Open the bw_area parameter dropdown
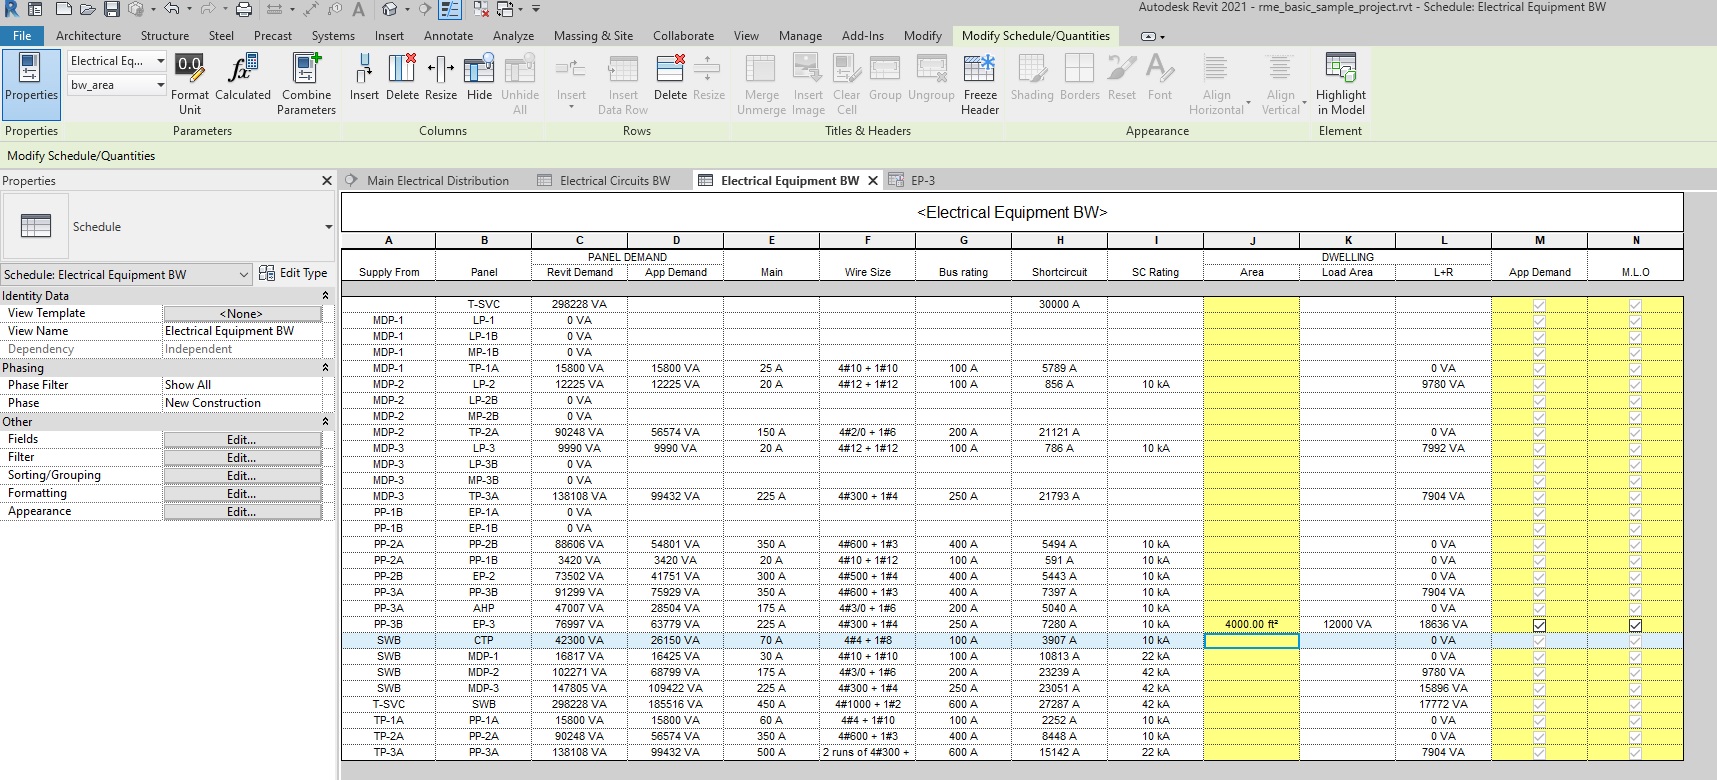 tap(160, 86)
